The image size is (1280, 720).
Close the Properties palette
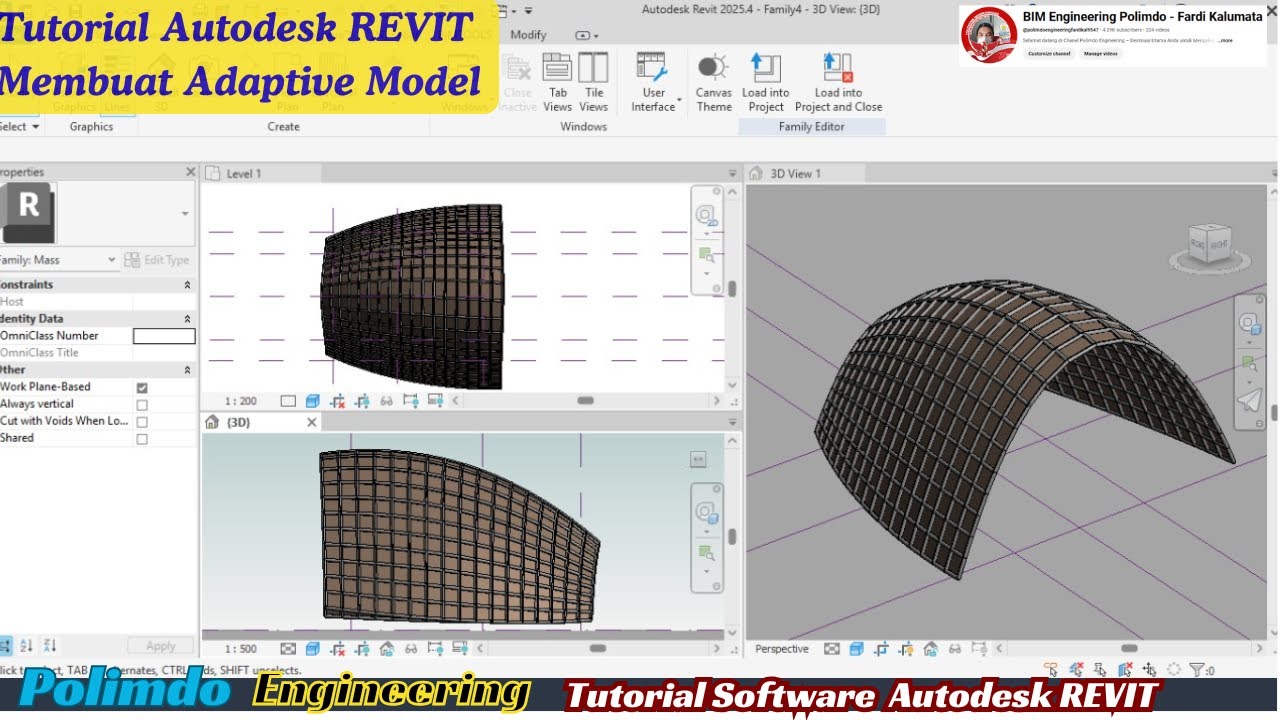point(191,172)
